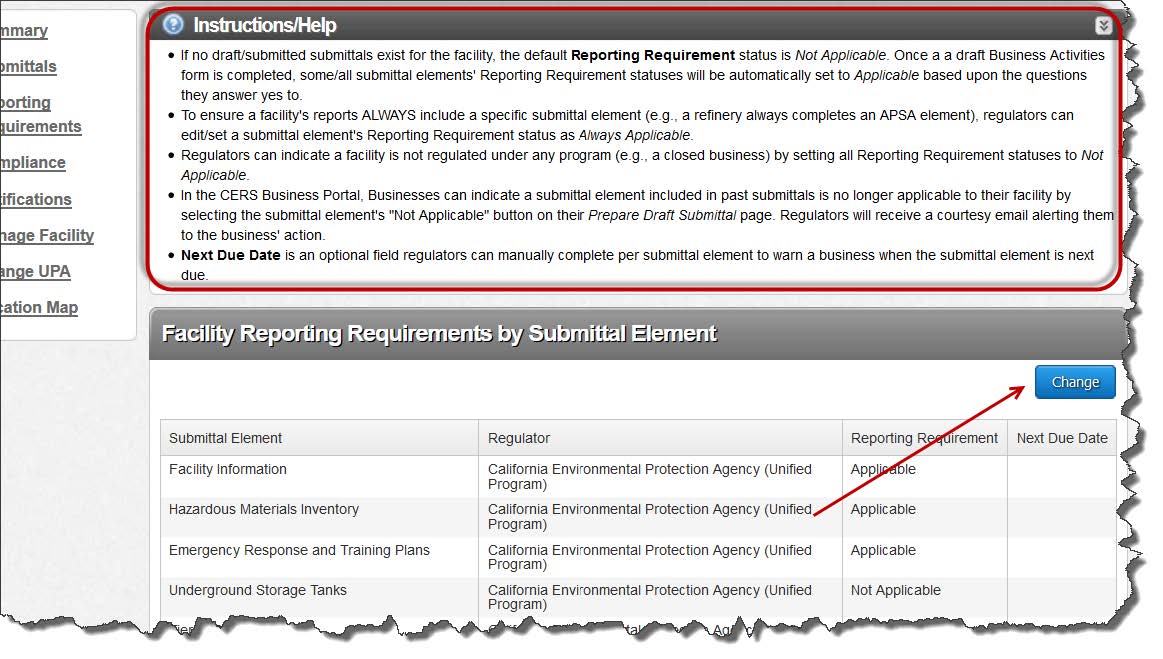Open the Summary sidebar link
The height and width of the screenshot is (659, 1163).
[24, 30]
